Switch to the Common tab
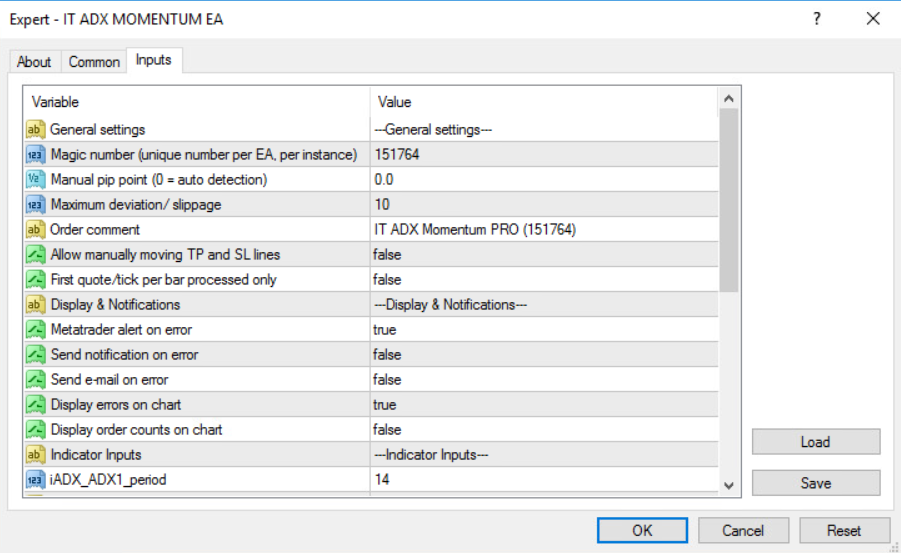This screenshot has width=901, height=553. (94, 62)
